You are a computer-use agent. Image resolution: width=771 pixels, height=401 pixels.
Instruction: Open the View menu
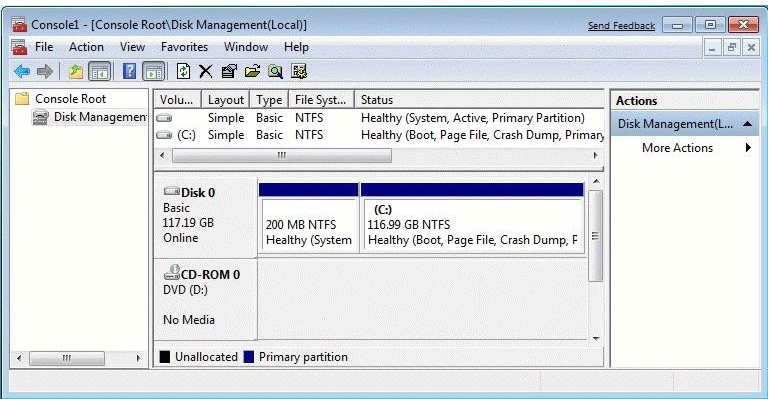click(x=132, y=47)
